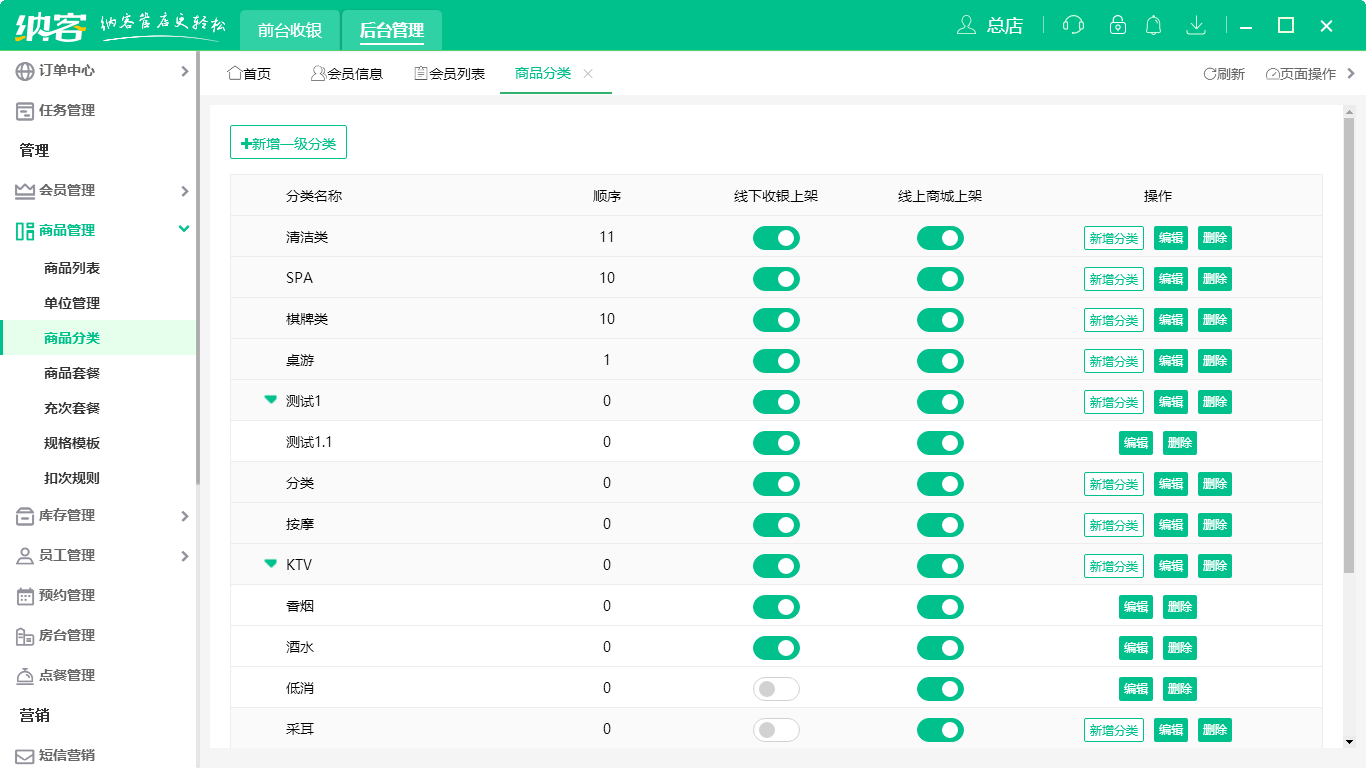Click the 房台管理 building icon
The image size is (1366, 768).
(25, 636)
